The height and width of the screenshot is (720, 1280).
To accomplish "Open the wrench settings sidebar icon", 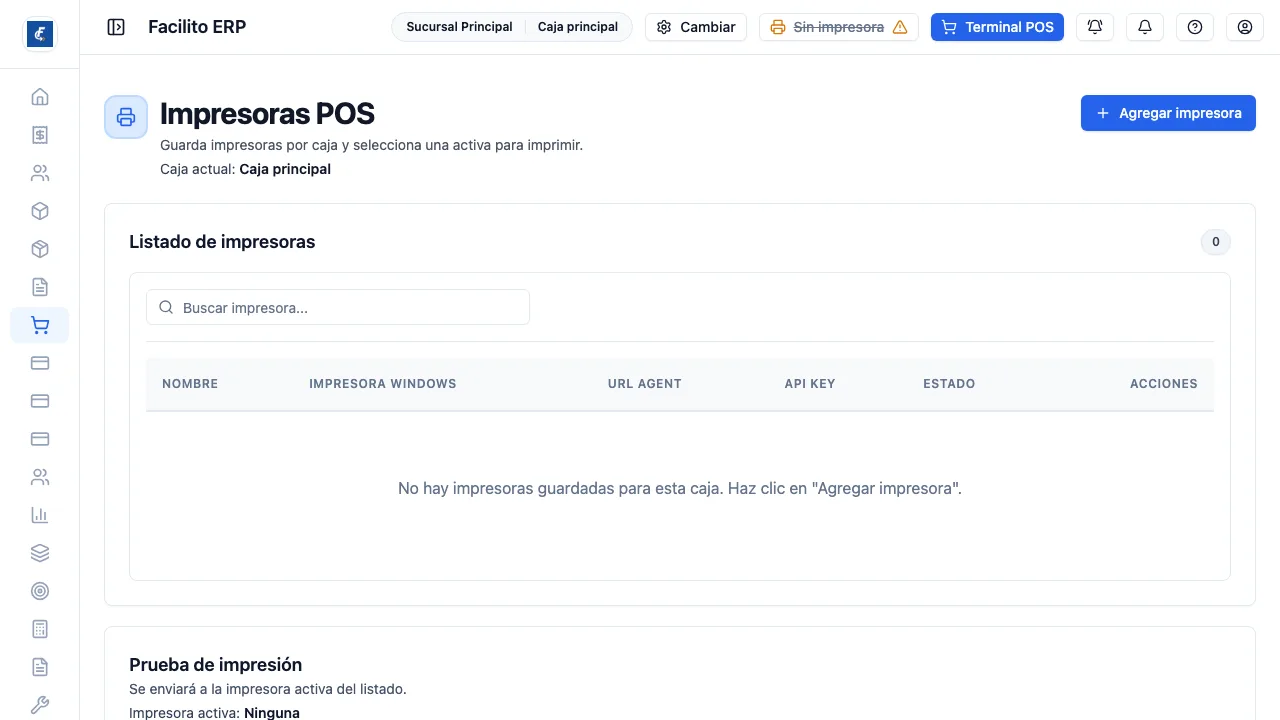I will [x=40, y=705].
